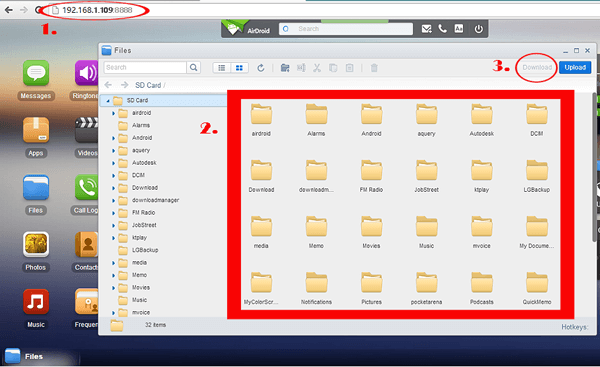
Task: Expand the Android folder in tree
Action: point(113,138)
